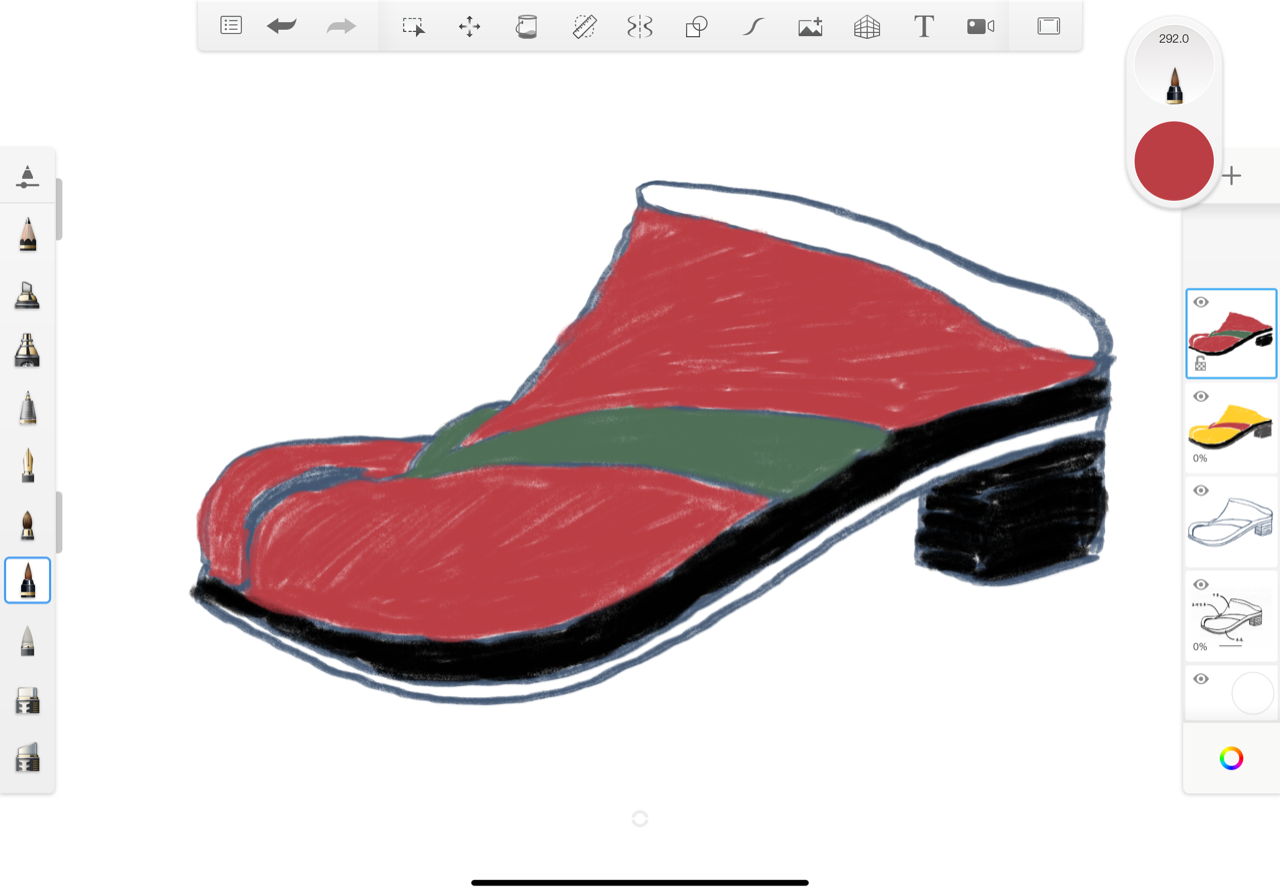
Task: Hide the red shoe layer
Action: point(1201,302)
